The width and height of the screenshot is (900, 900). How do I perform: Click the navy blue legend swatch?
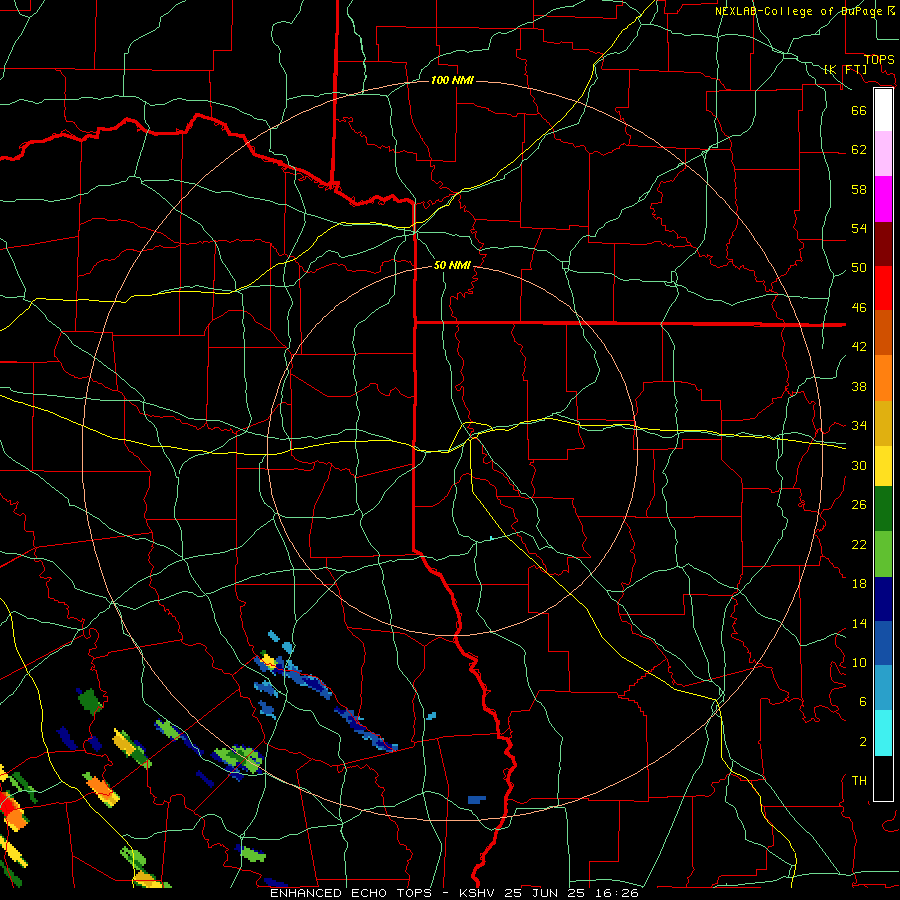(x=883, y=599)
